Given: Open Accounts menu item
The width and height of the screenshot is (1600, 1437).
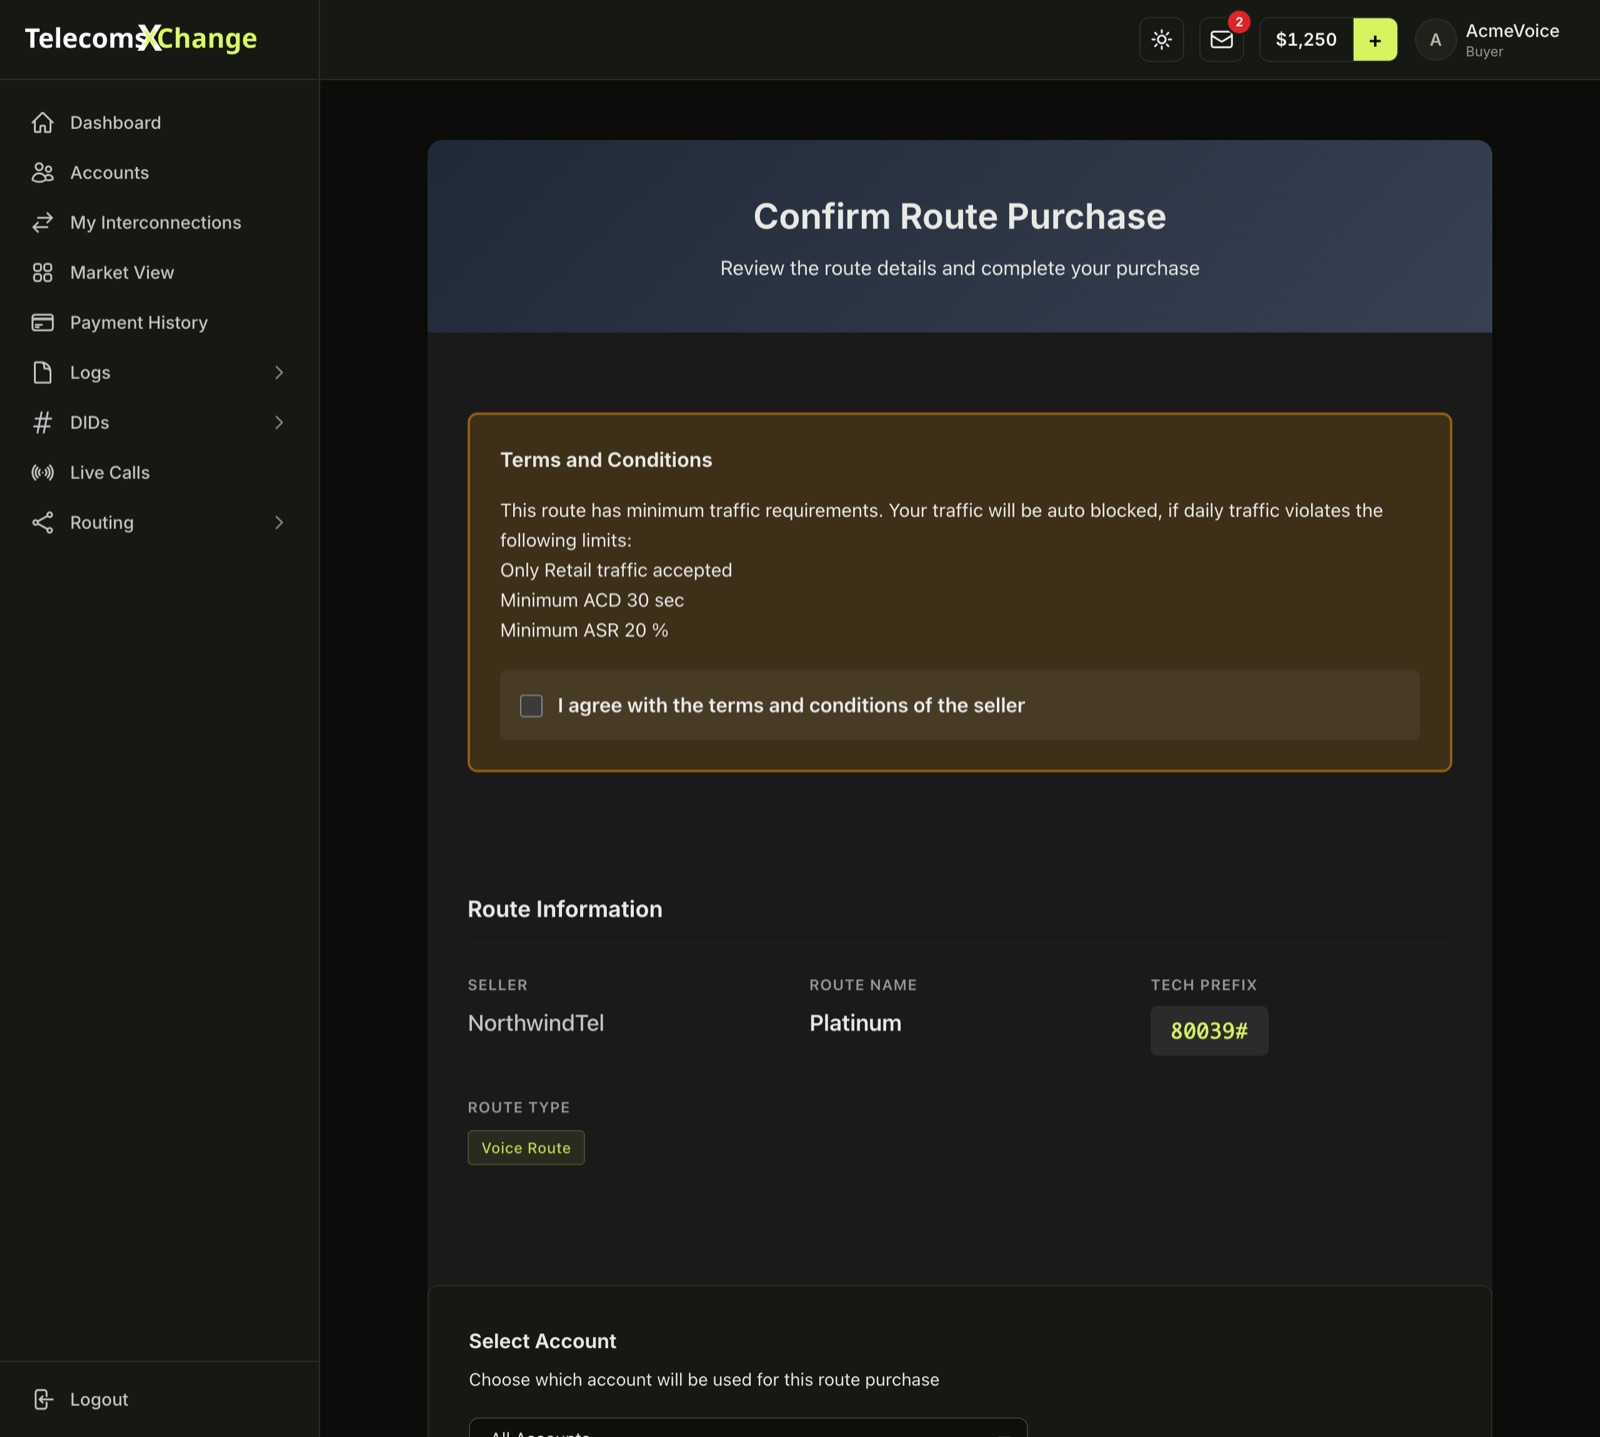Looking at the screenshot, I should [160, 172].
